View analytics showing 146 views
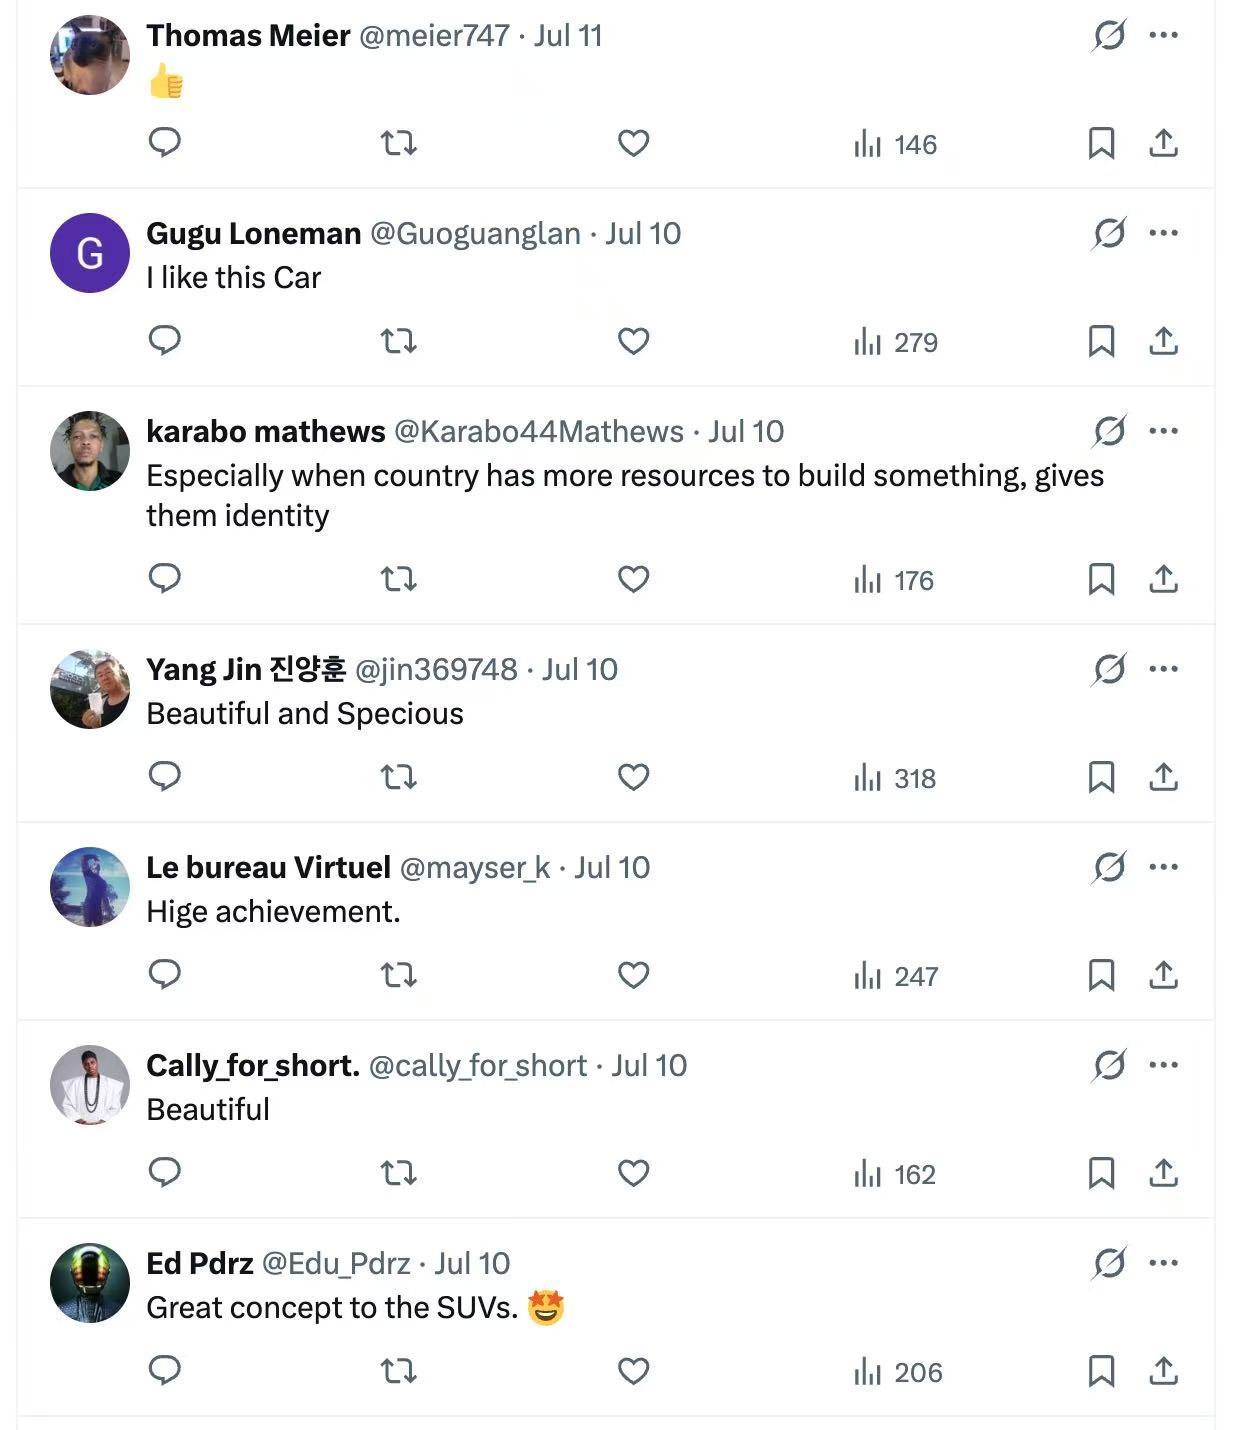Viewport: 1234px width, 1430px height. tap(895, 145)
